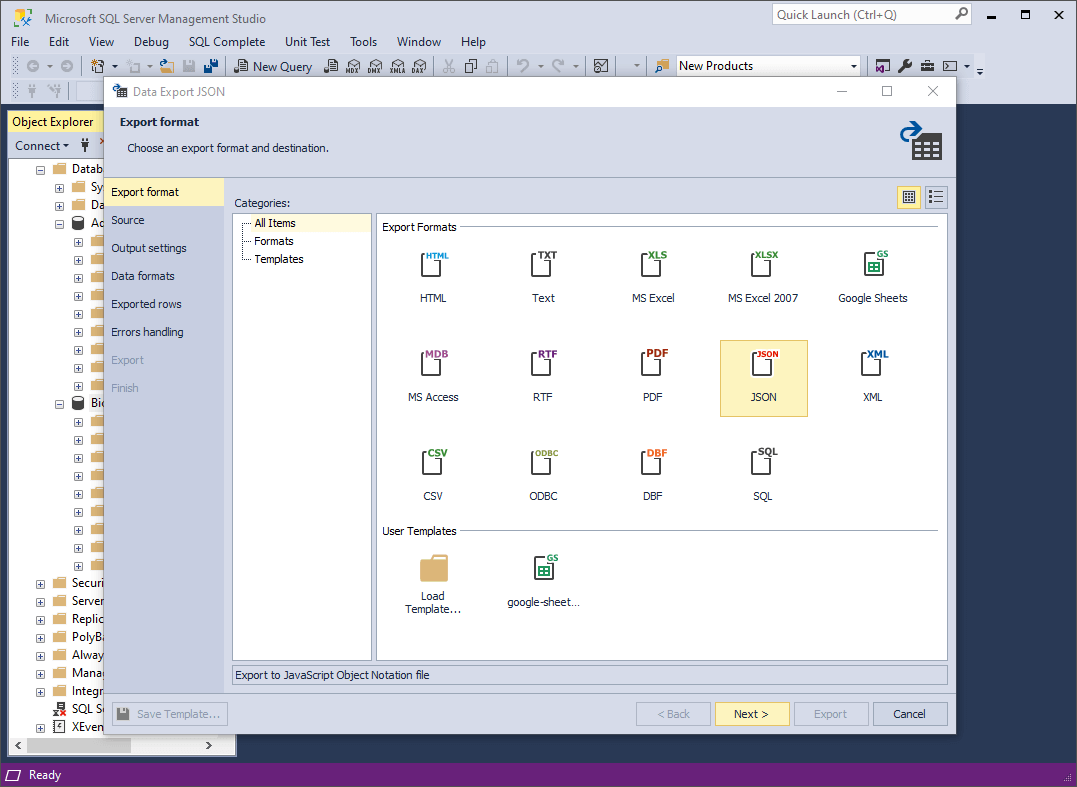Switch export formats to thumbnail view
The image size is (1077, 787).
[x=908, y=197]
